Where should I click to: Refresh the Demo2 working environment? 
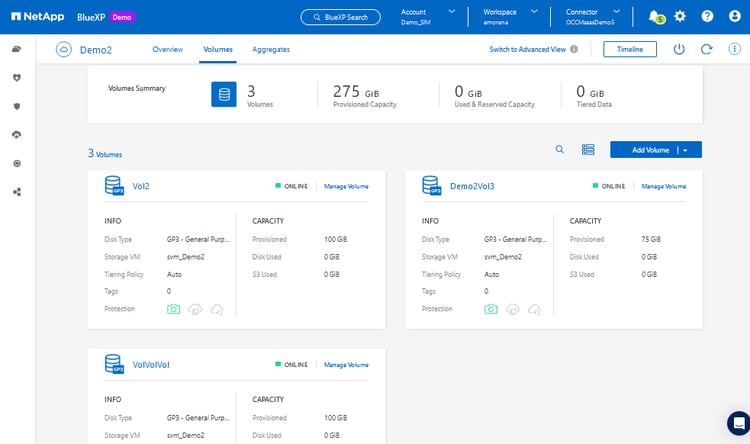706,49
